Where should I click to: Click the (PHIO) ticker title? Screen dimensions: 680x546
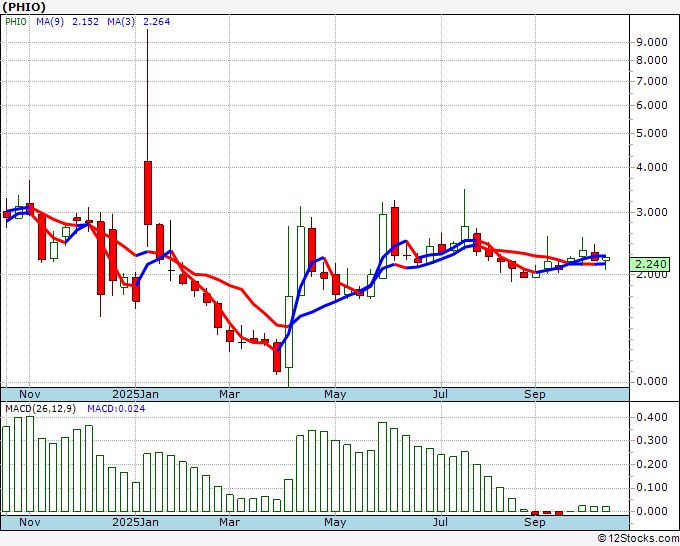point(23,7)
